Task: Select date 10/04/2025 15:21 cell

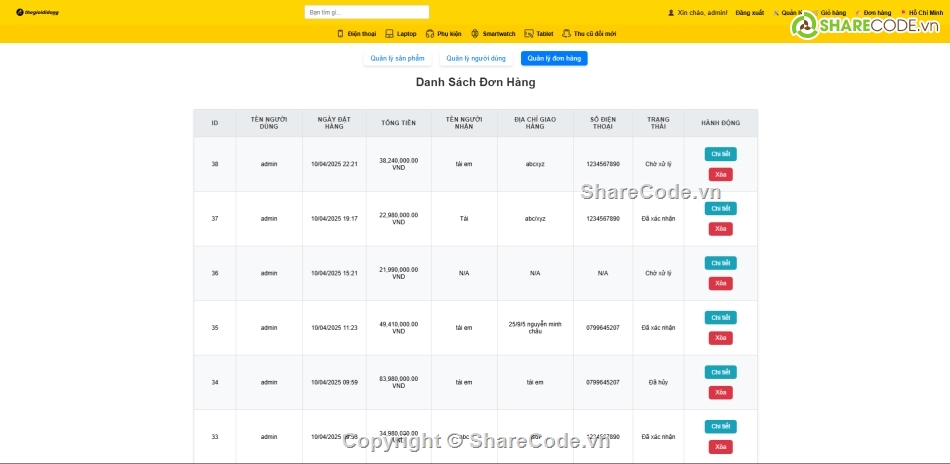Action: 334,273
